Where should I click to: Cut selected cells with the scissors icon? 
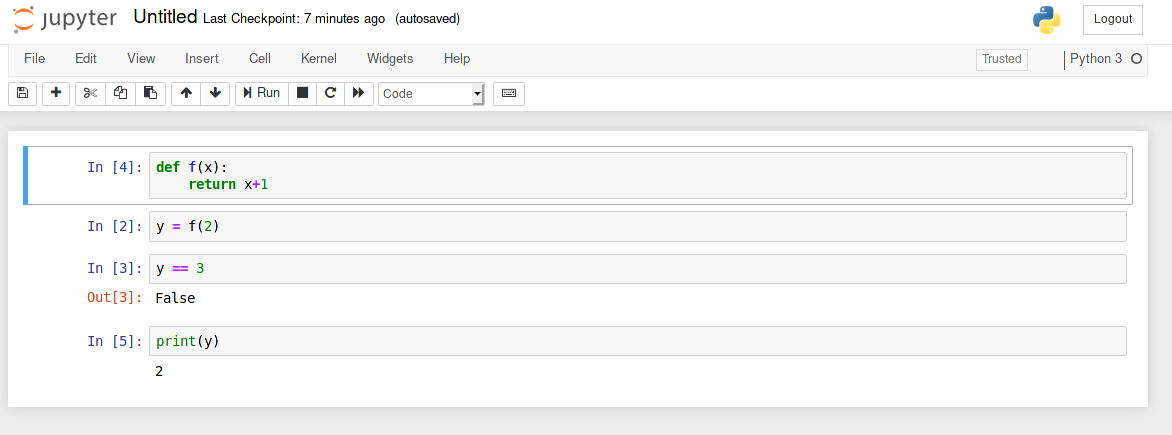pos(90,93)
